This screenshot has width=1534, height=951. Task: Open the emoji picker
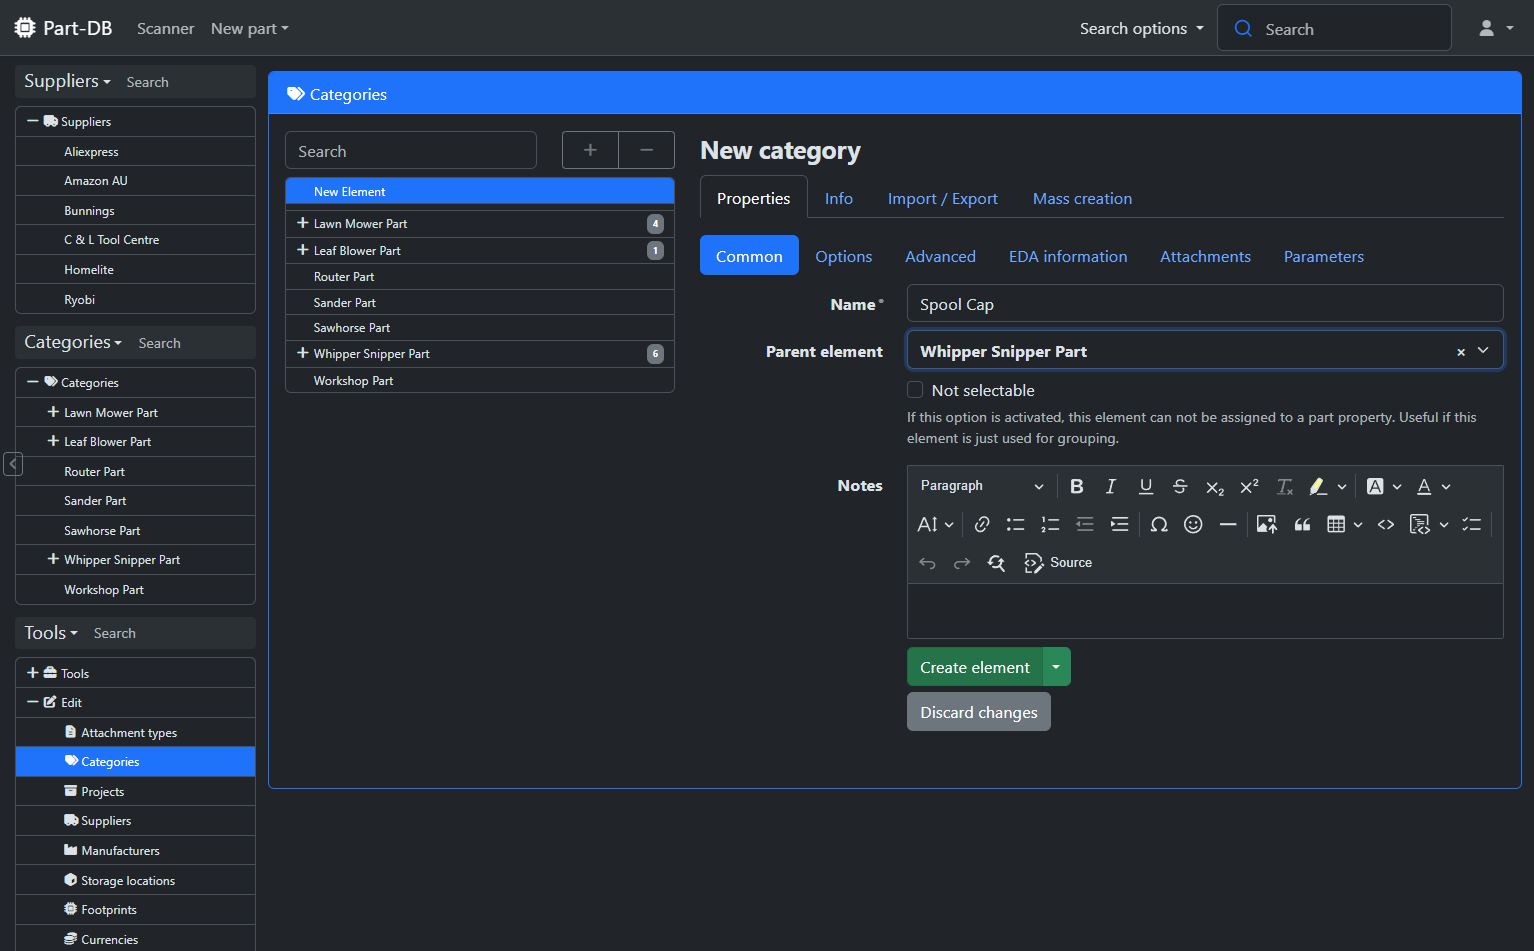pyautogui.click(x=1193, y=524)
